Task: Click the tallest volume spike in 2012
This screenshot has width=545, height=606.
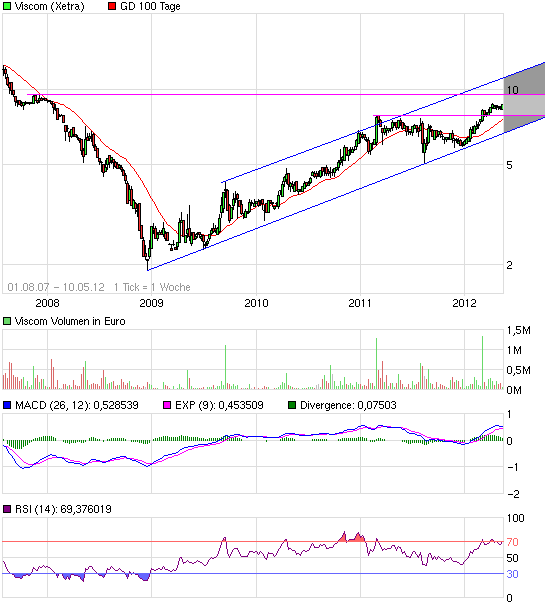Action: (x=482, y=362)
